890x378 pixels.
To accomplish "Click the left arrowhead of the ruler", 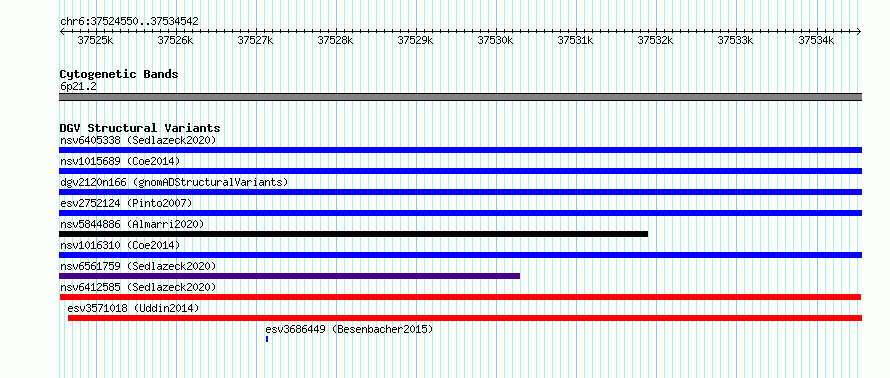I will click(61, 31).
